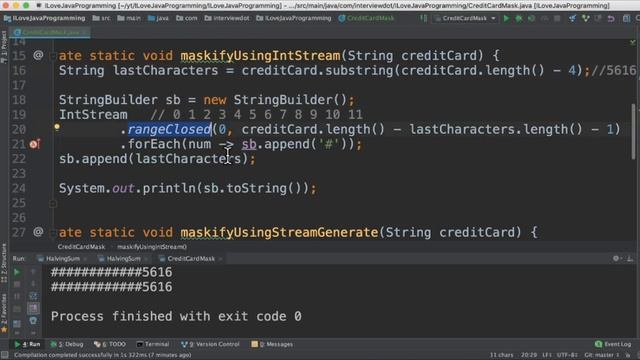Click the up arrow in Run panel sidebar
Image resolution: width=640 pixels, height=360 pixels.
coord(33,272)
